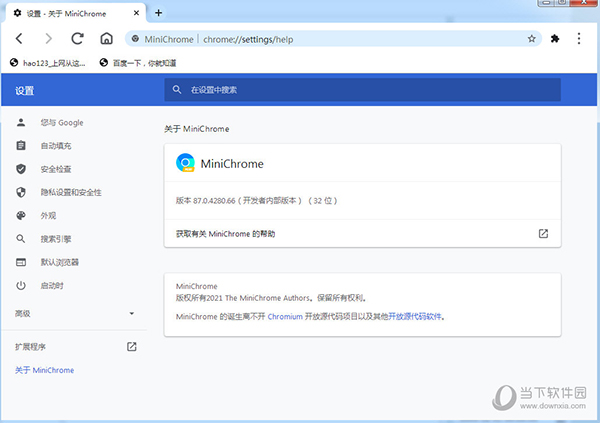Select the 设置 - 关于 MiniChrome tab
The image size is (600, 423).
click(x=76, y=13)
